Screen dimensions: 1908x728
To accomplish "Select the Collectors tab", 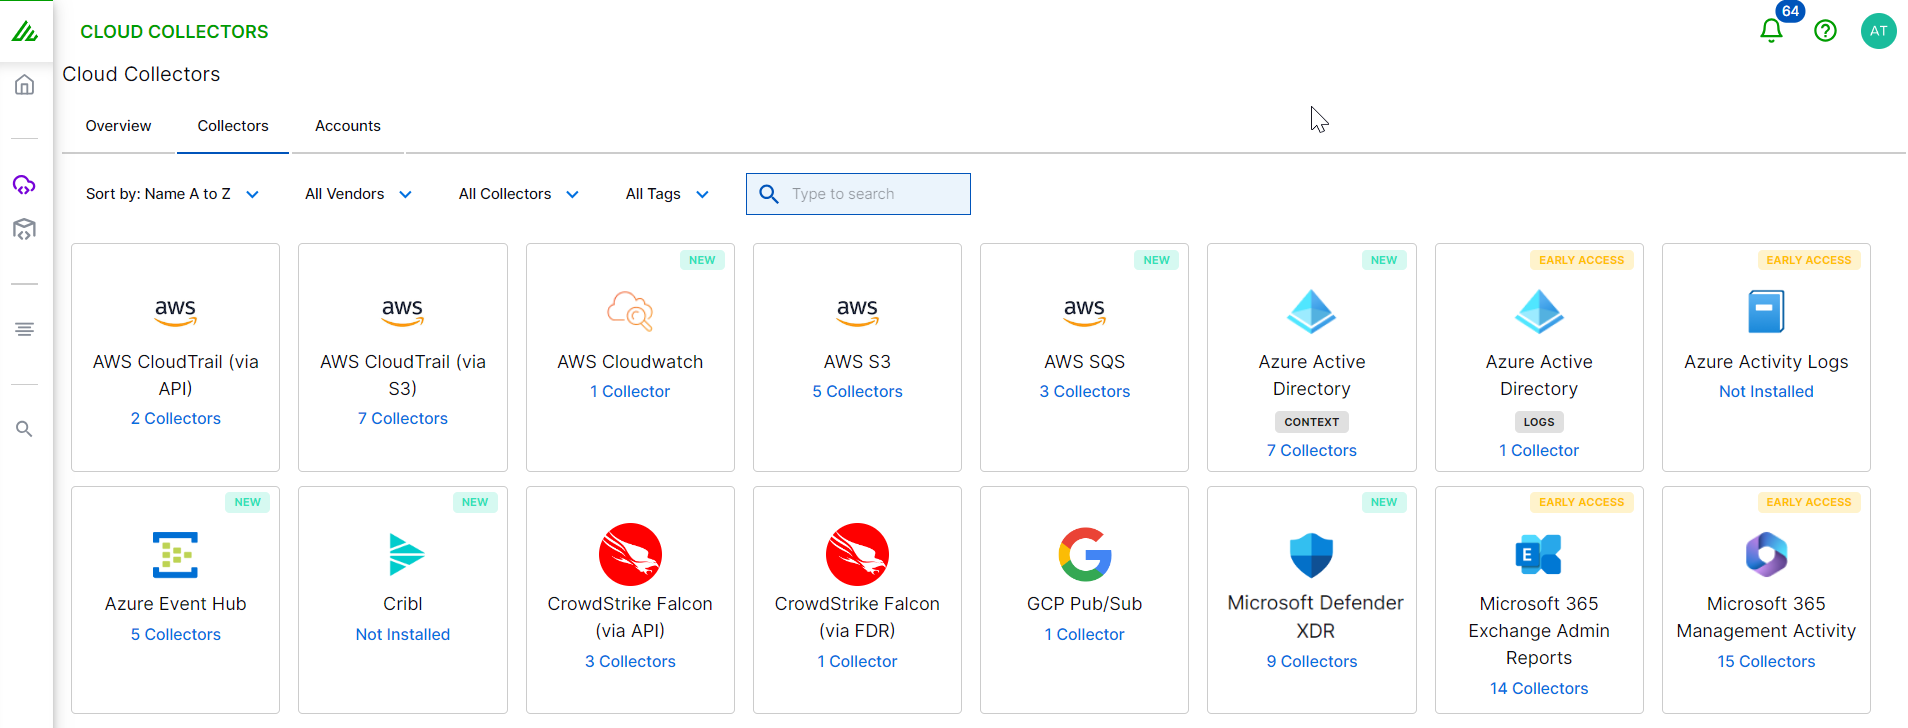I will tap(233, 126).
